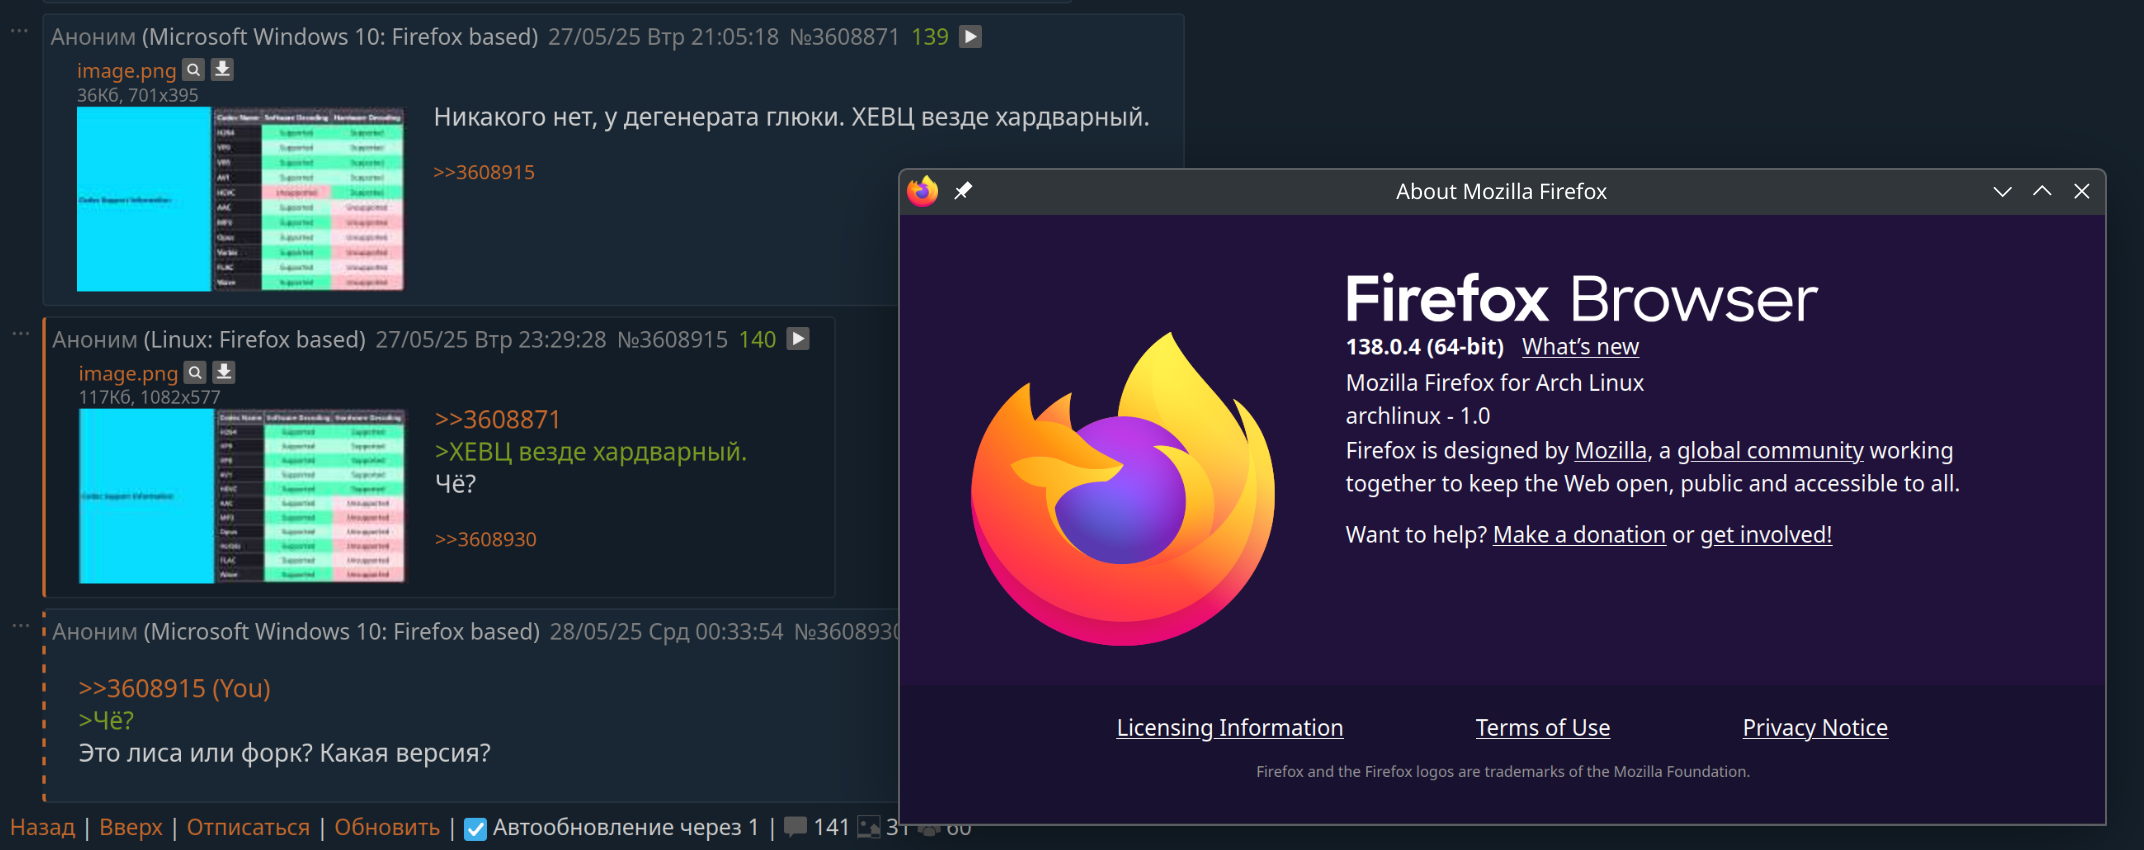The width and height of the screenshot is (2144, 850).
Task: Minimize the About Mozilla Firefox window
Action: tap(2002, 191)
